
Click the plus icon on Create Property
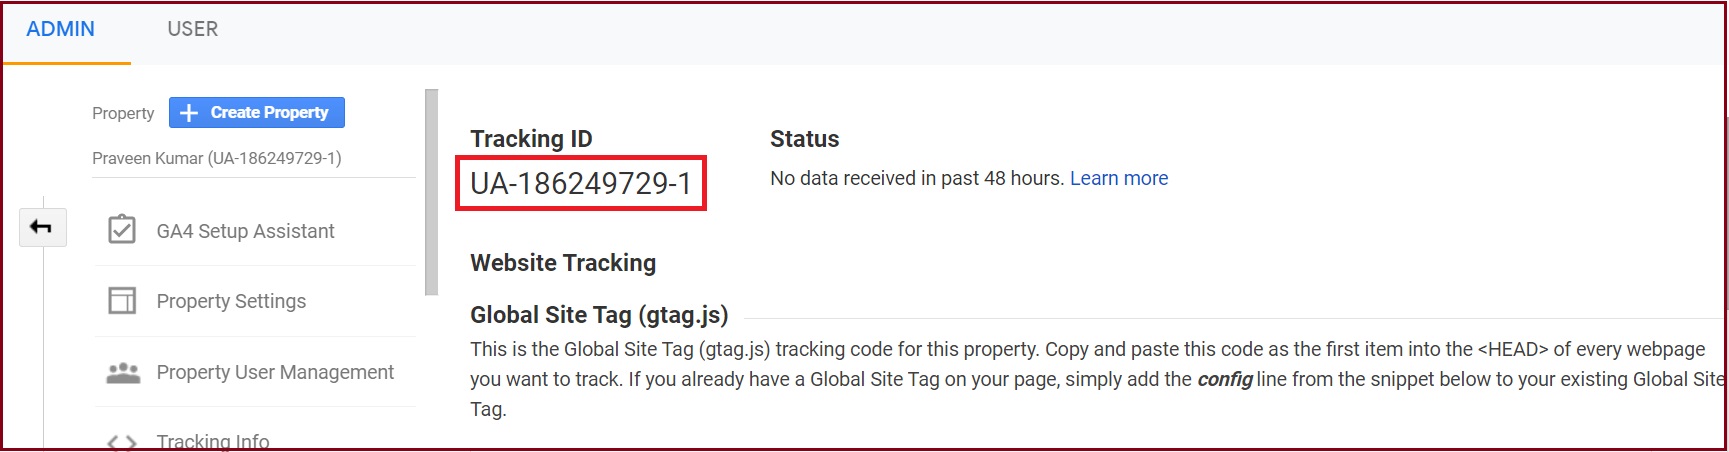[x=189, y=113]
